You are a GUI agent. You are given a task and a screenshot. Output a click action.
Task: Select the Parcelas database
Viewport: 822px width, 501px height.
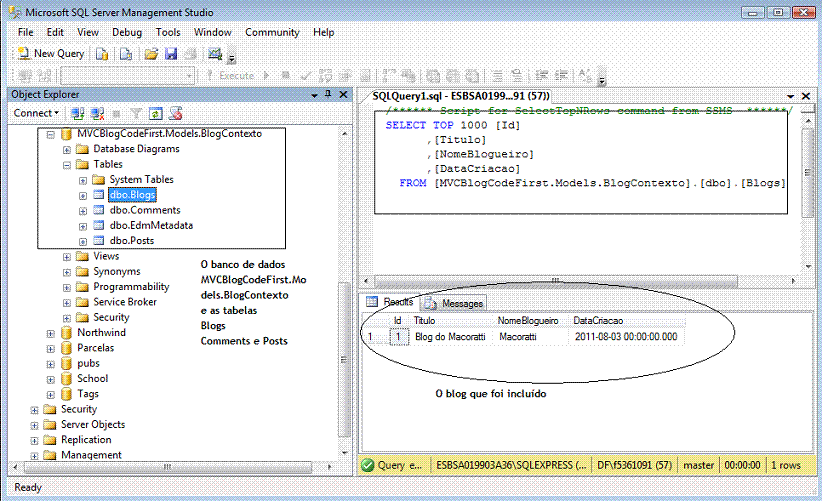[95, 348]
